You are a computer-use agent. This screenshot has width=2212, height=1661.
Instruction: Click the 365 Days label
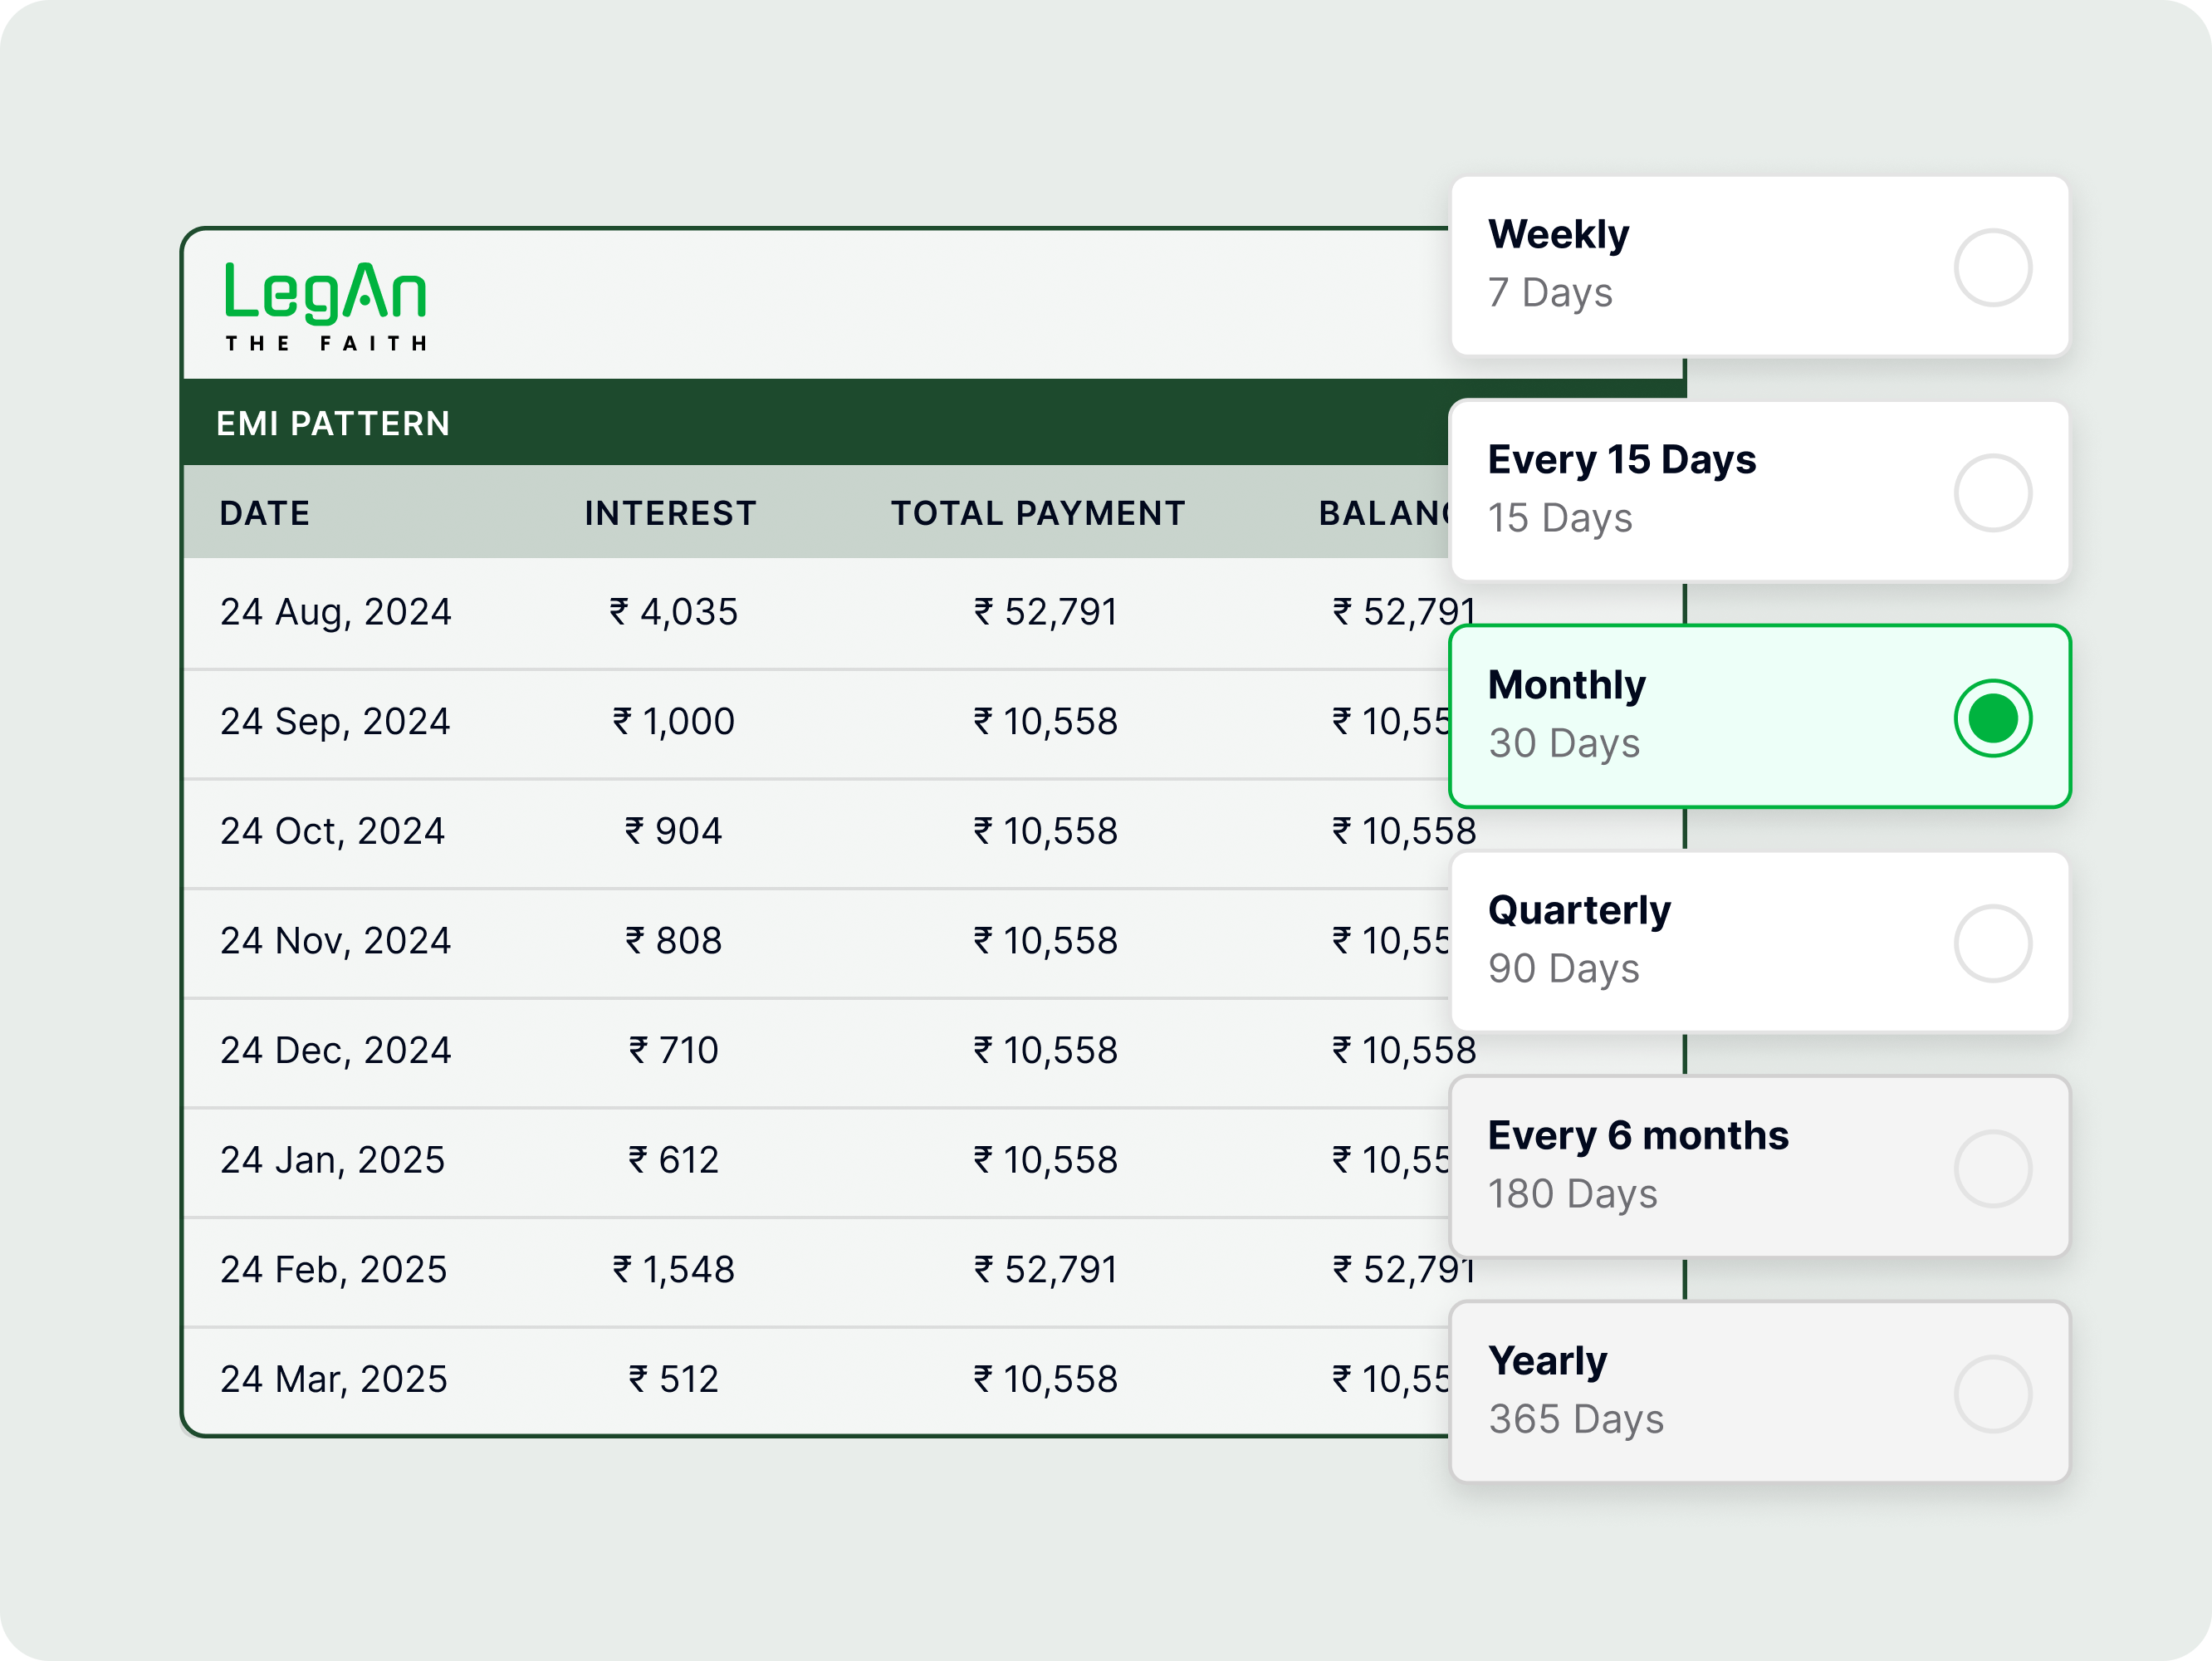coord(1575,1419)
